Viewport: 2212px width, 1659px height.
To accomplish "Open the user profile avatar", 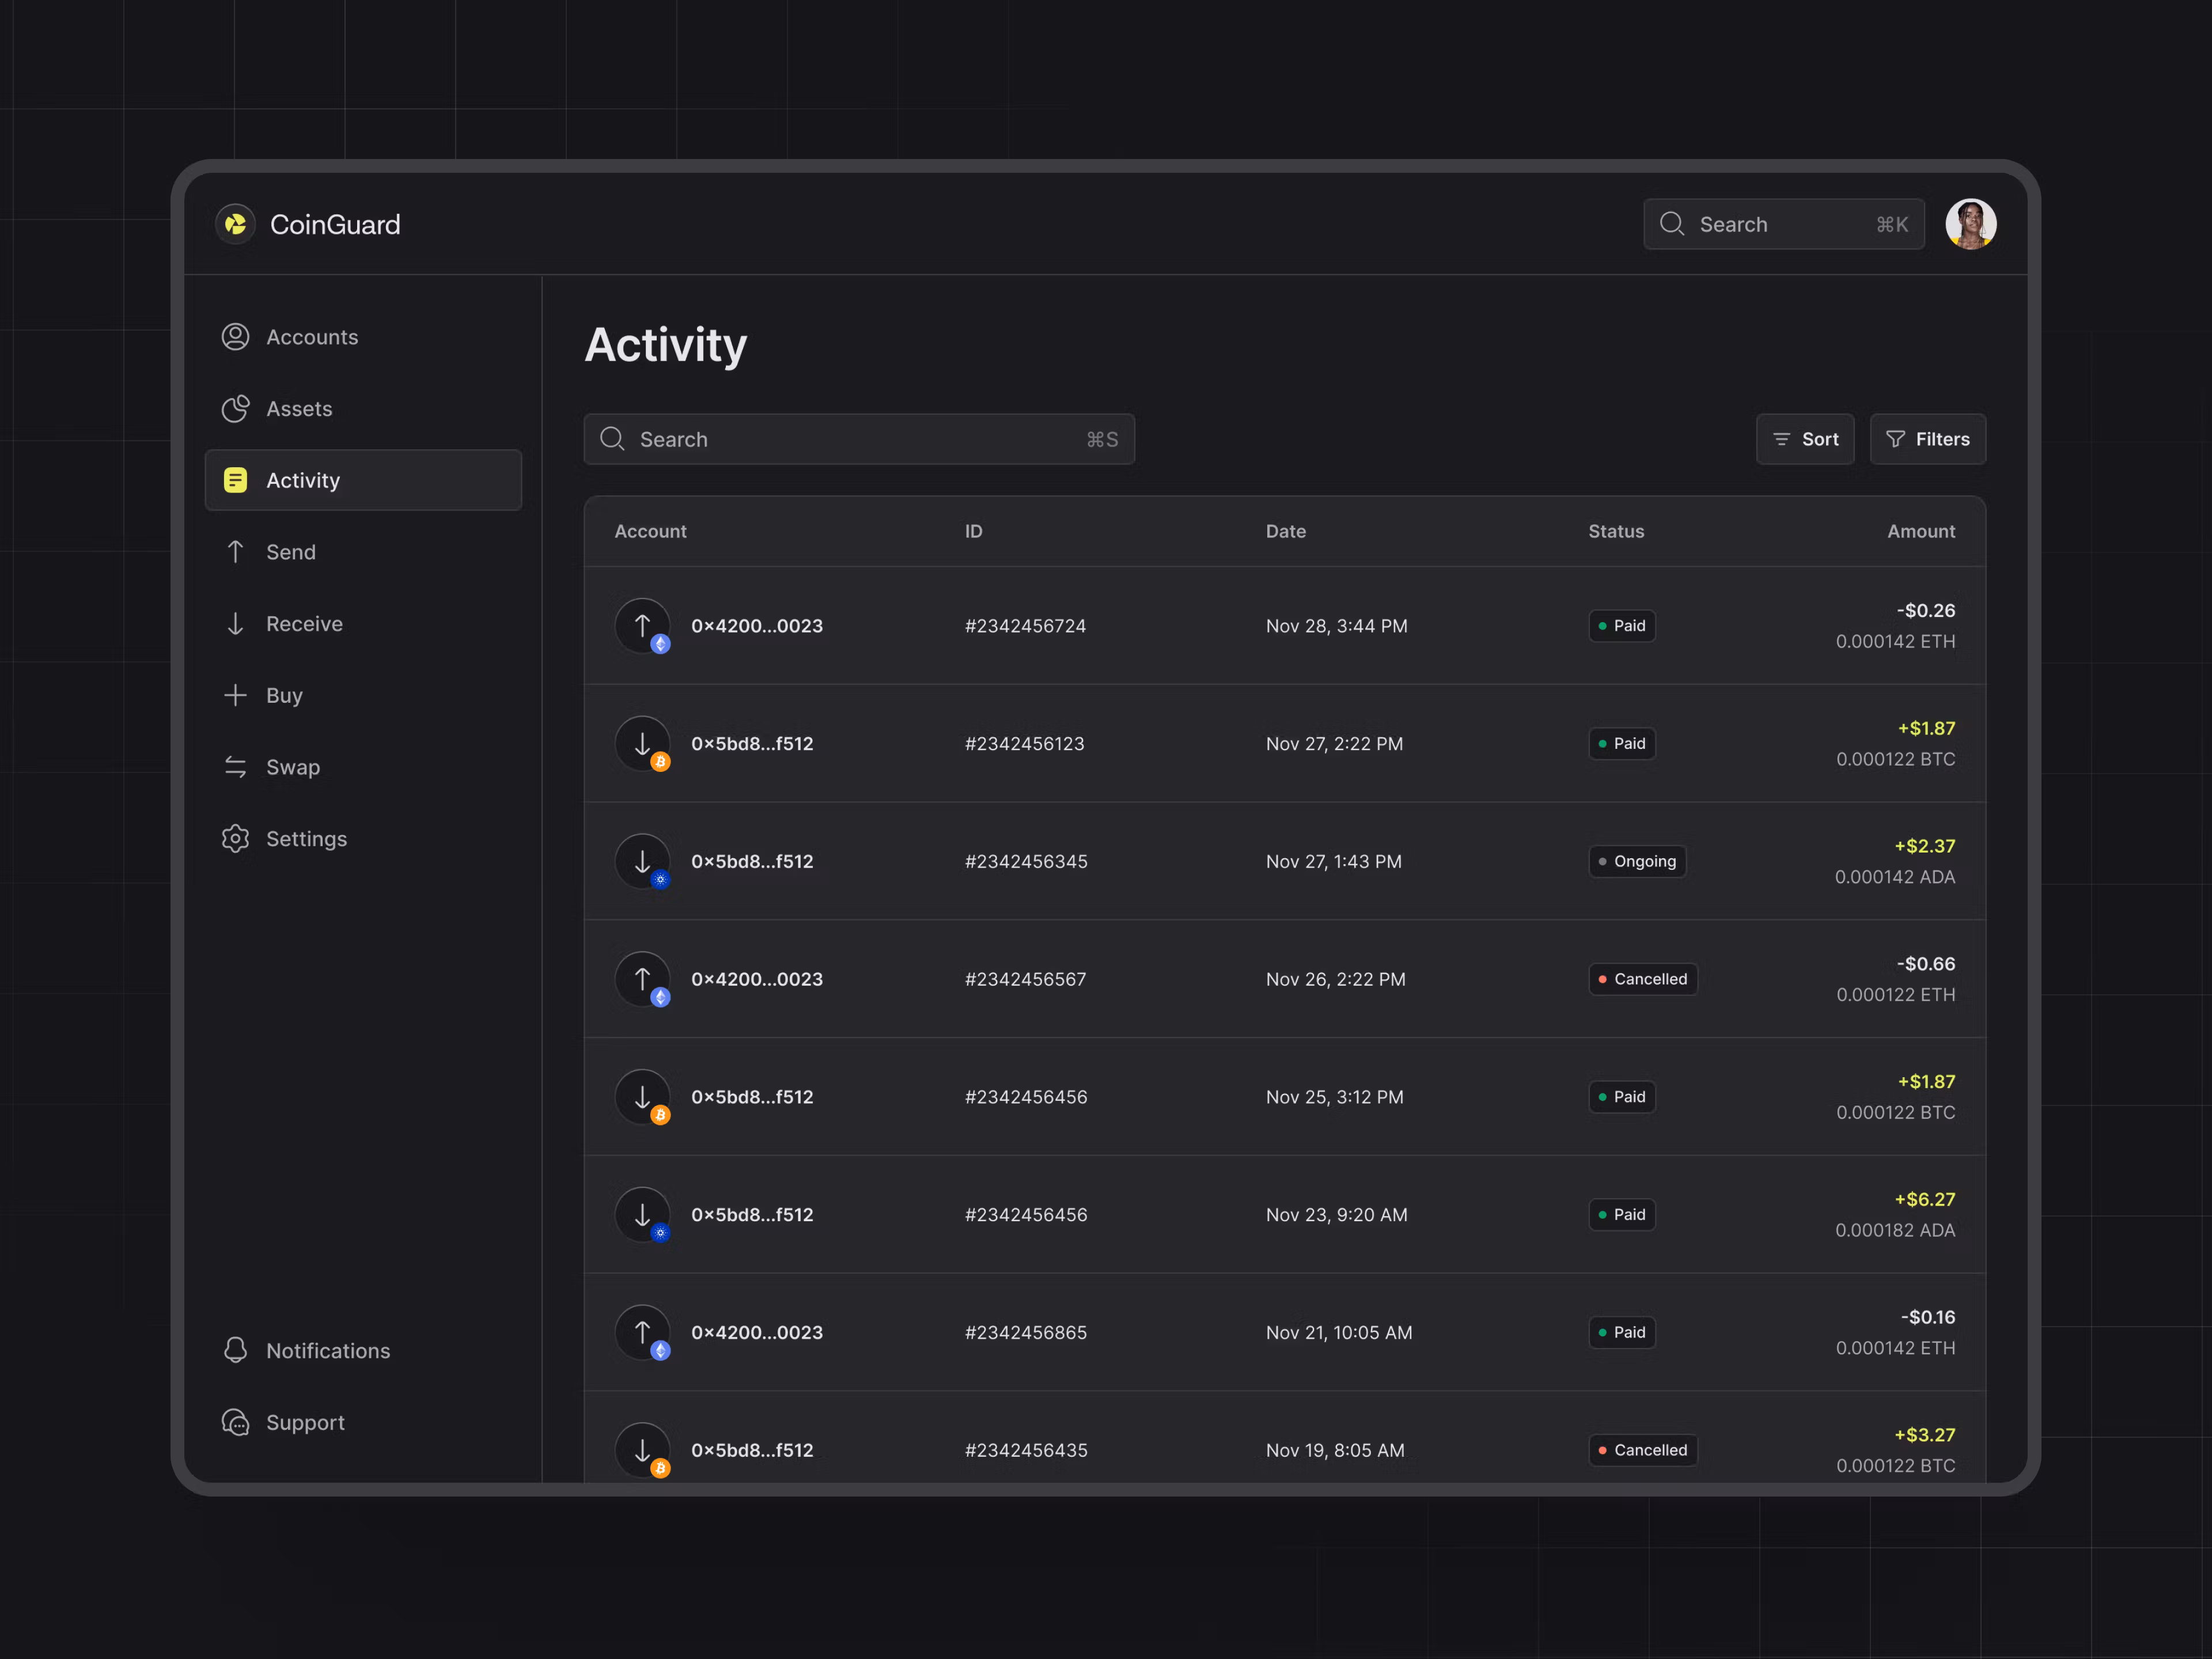I will tap(1970, 224).
